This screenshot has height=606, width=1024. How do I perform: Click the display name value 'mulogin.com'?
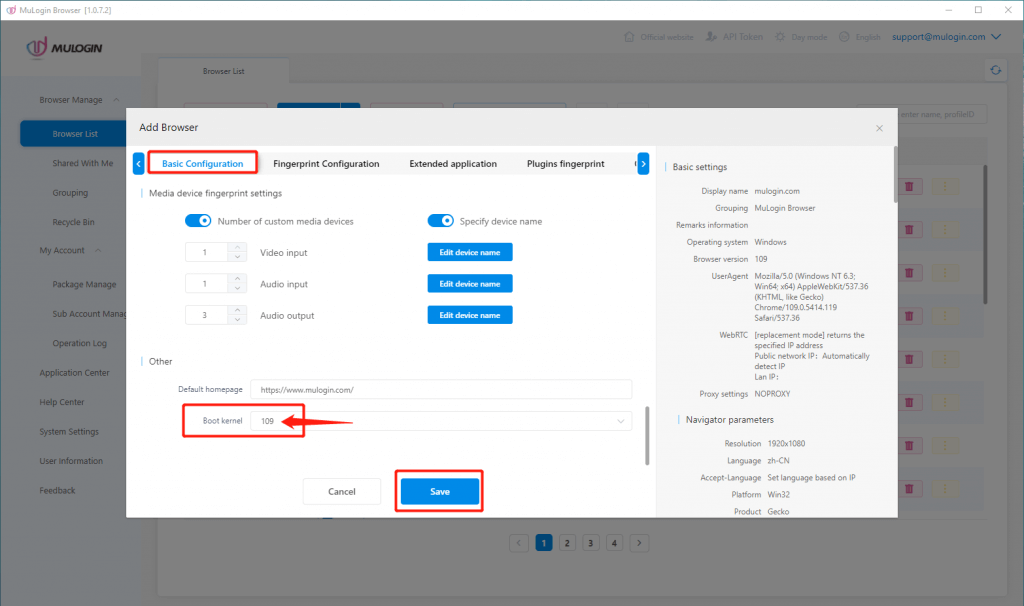click(x=776, y=191)
